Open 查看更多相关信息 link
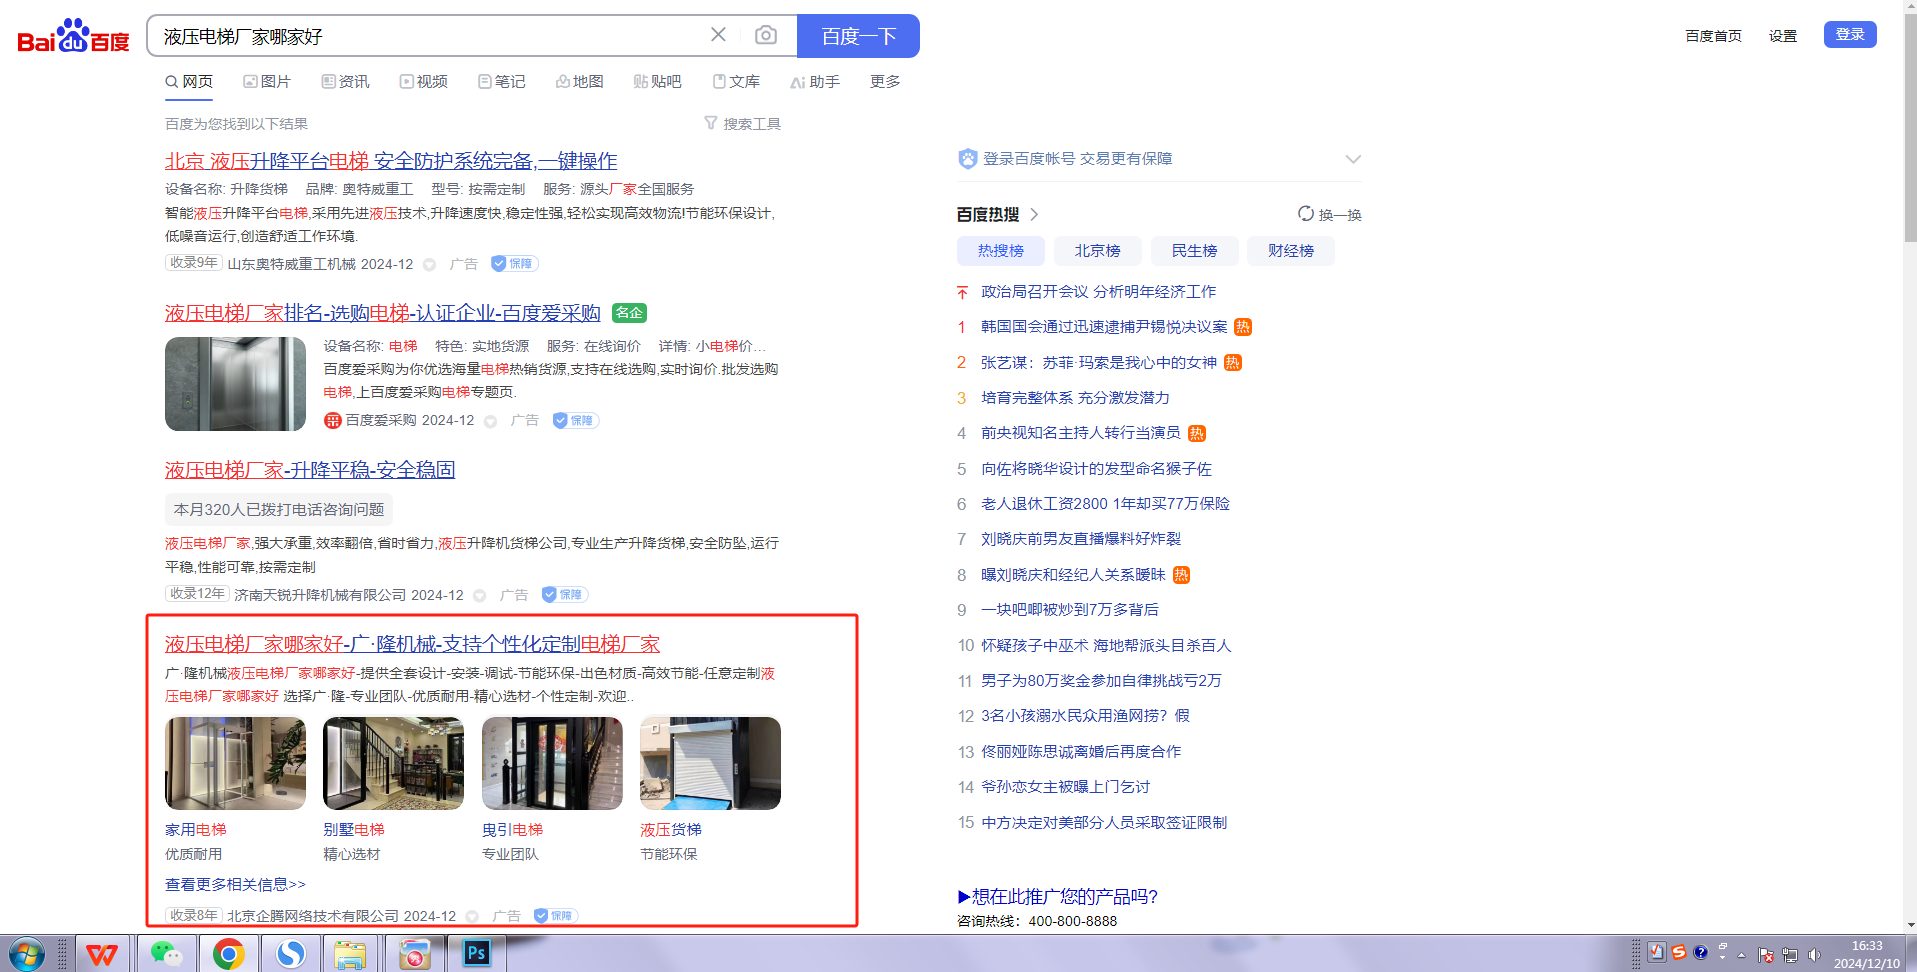Screen dimensions: 1917x972 (235, 884)
